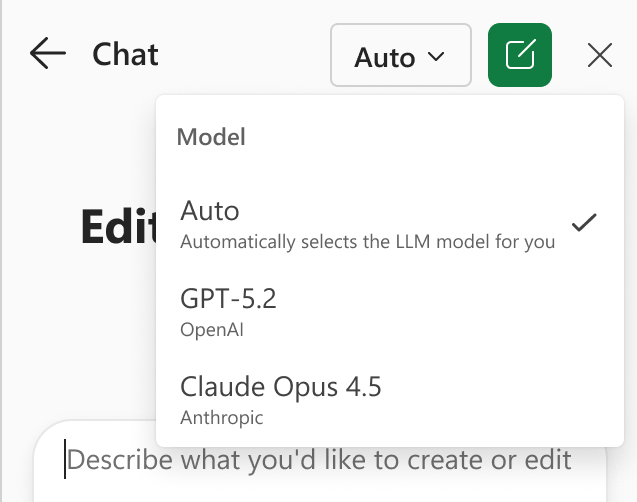Start a new chat with green compose icon
Screen dimensions: 637x502
[x=520, y=55]
